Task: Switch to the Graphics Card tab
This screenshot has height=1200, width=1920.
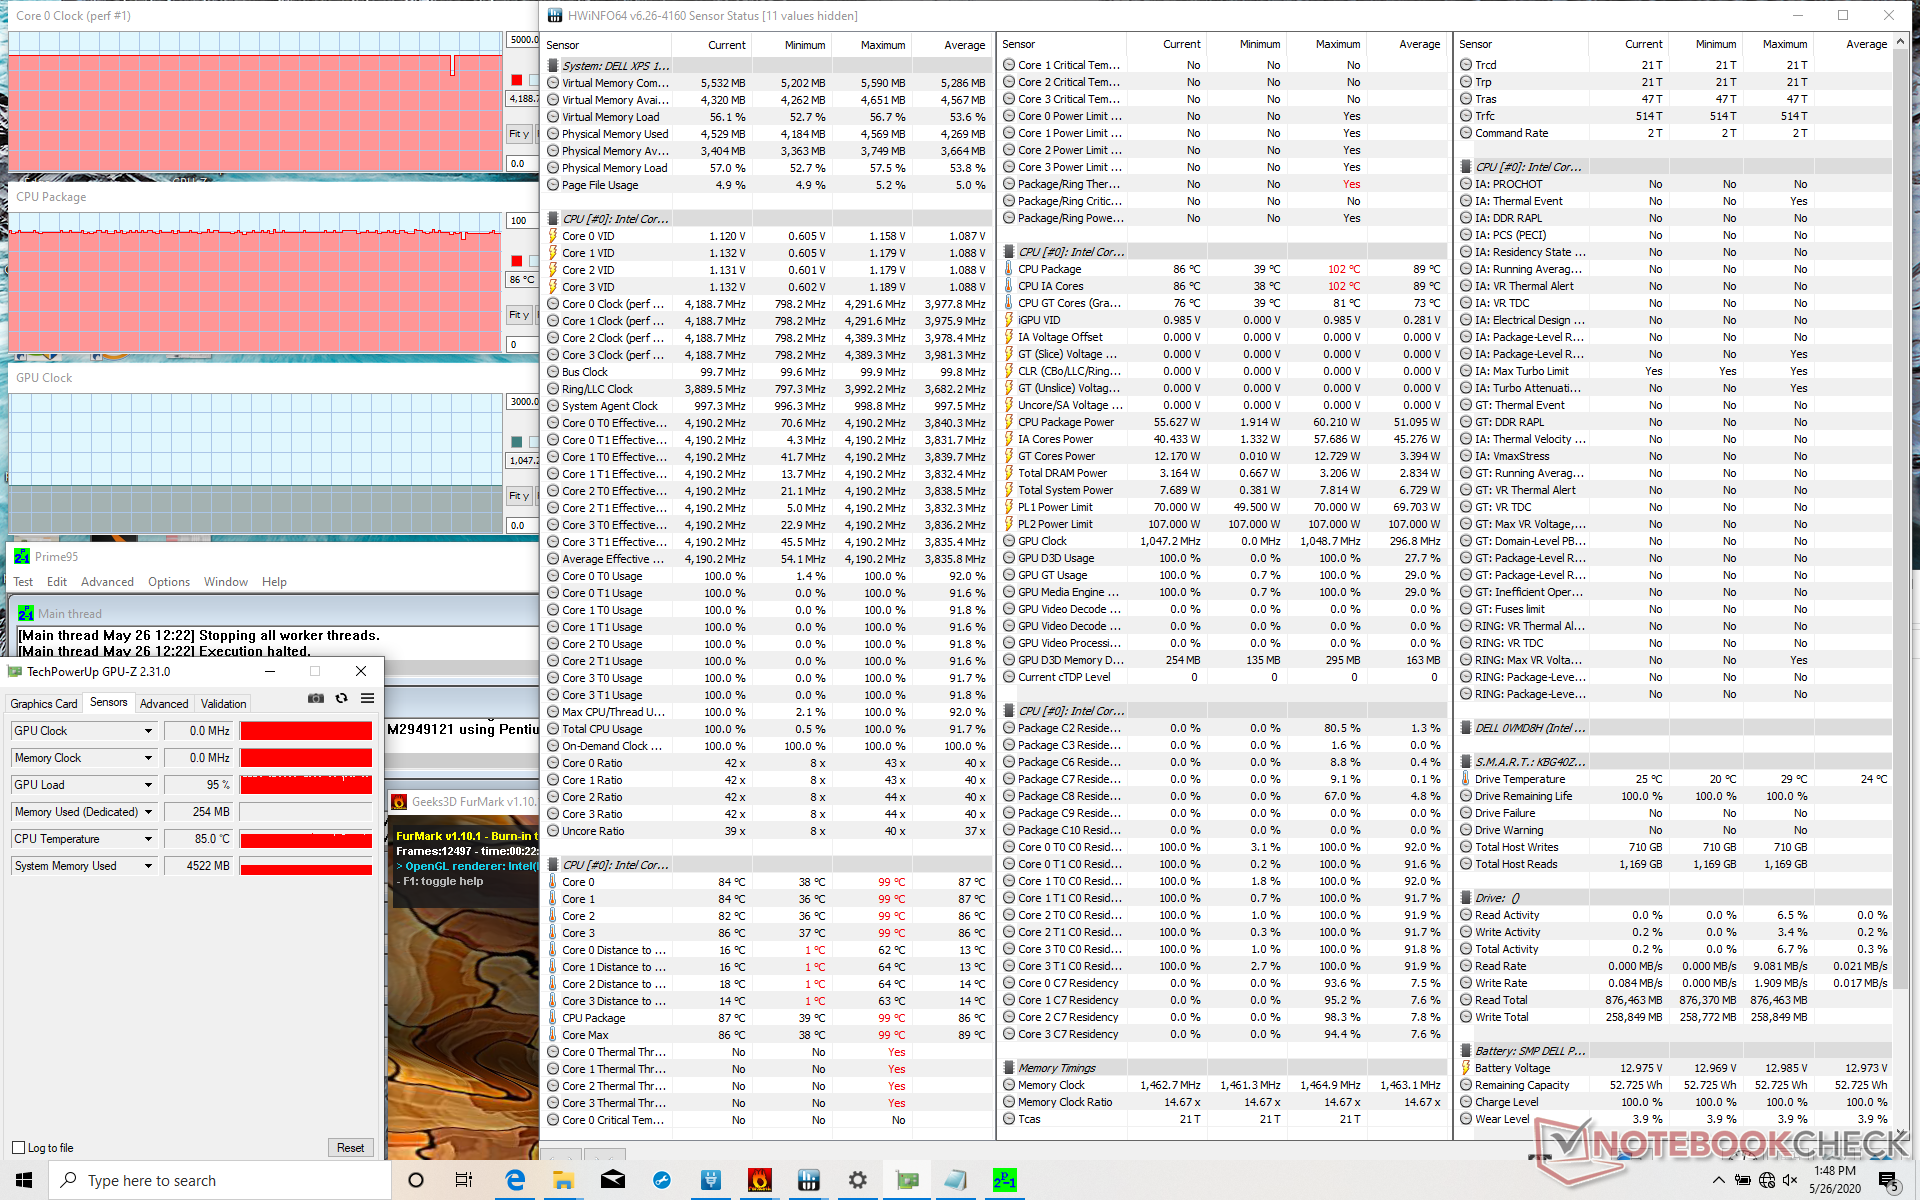Action: point(44,704)
